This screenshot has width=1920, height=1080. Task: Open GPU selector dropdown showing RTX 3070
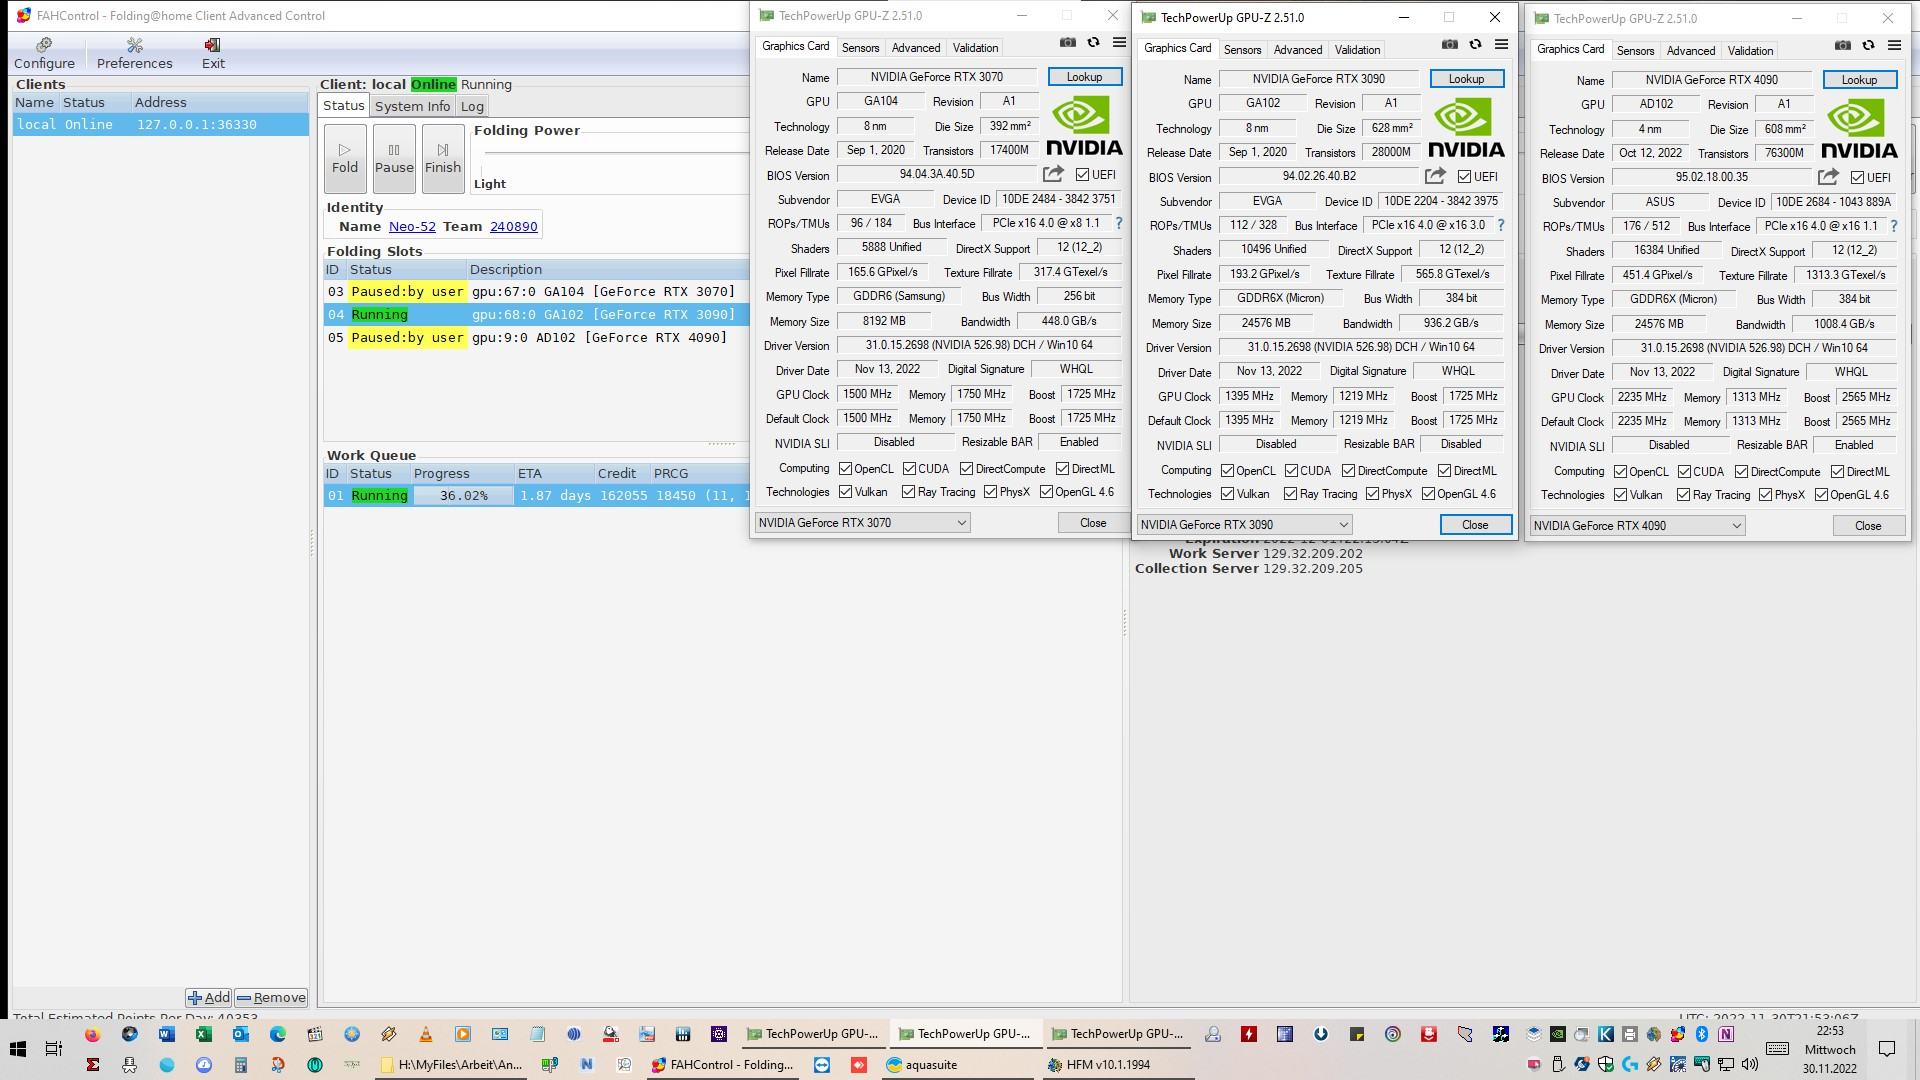(862, 523)
